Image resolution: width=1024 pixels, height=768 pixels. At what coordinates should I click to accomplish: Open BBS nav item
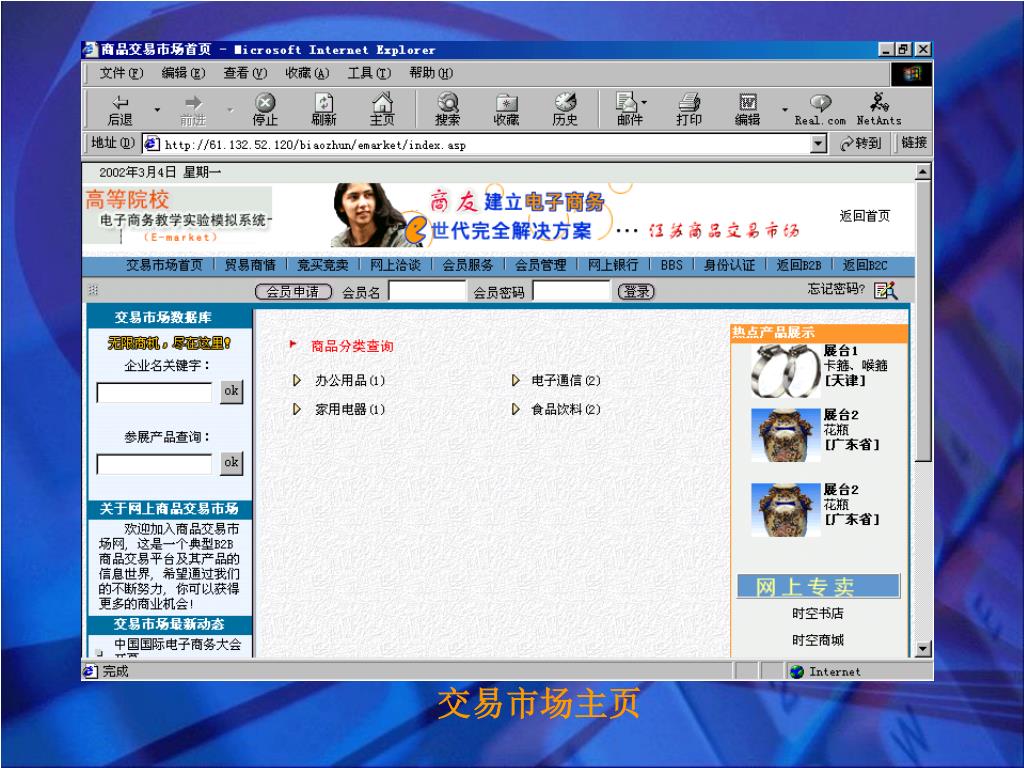pos(671,265)
